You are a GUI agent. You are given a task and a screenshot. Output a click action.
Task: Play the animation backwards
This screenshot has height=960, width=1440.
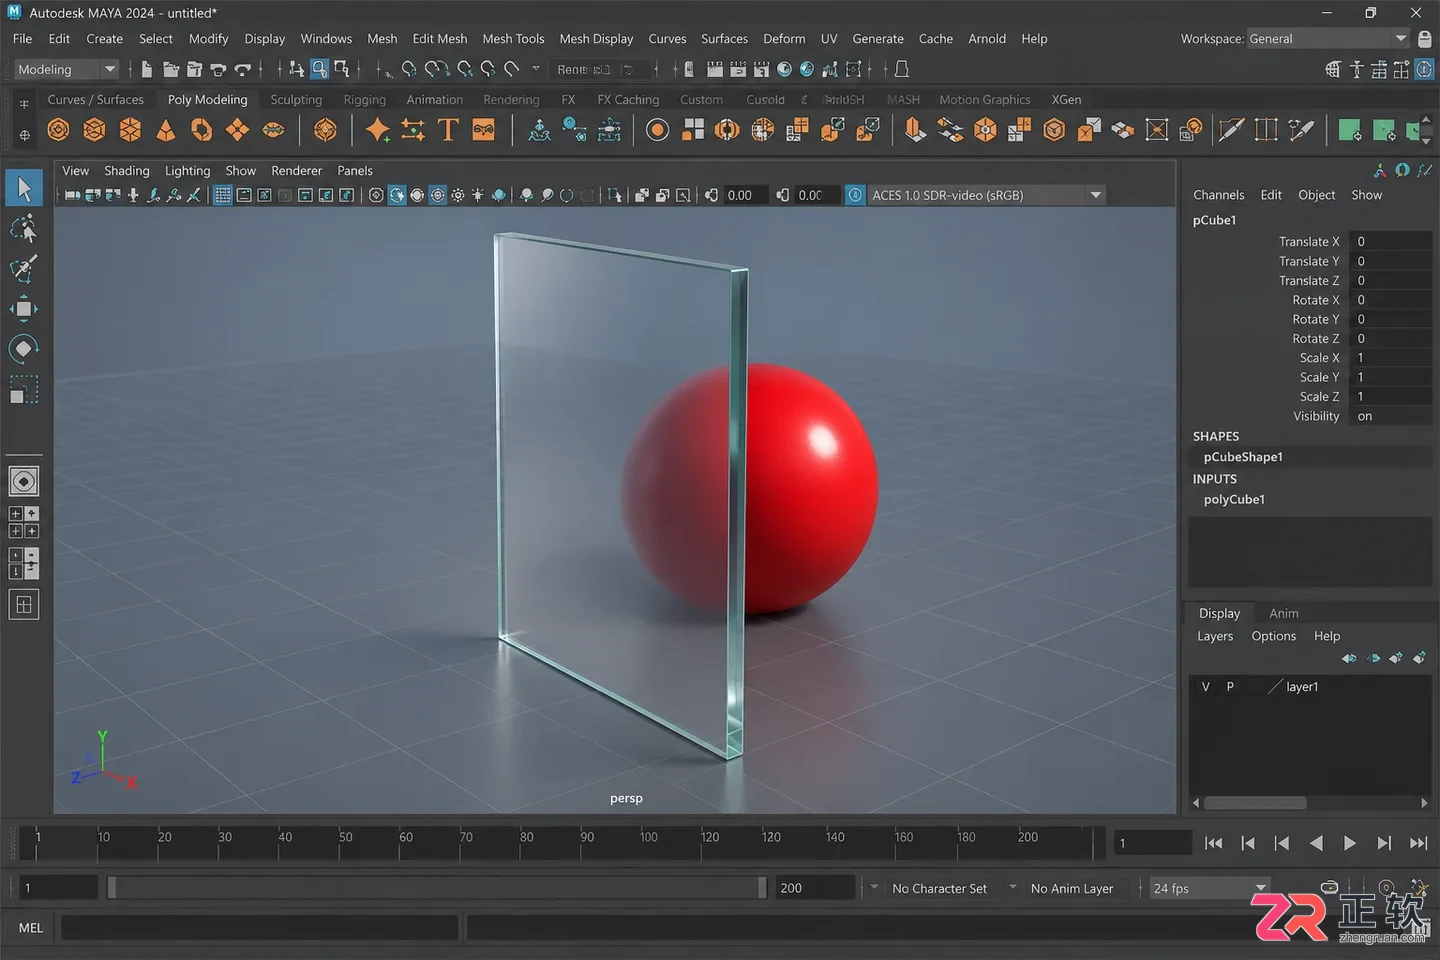click(x=1316, y=843)
